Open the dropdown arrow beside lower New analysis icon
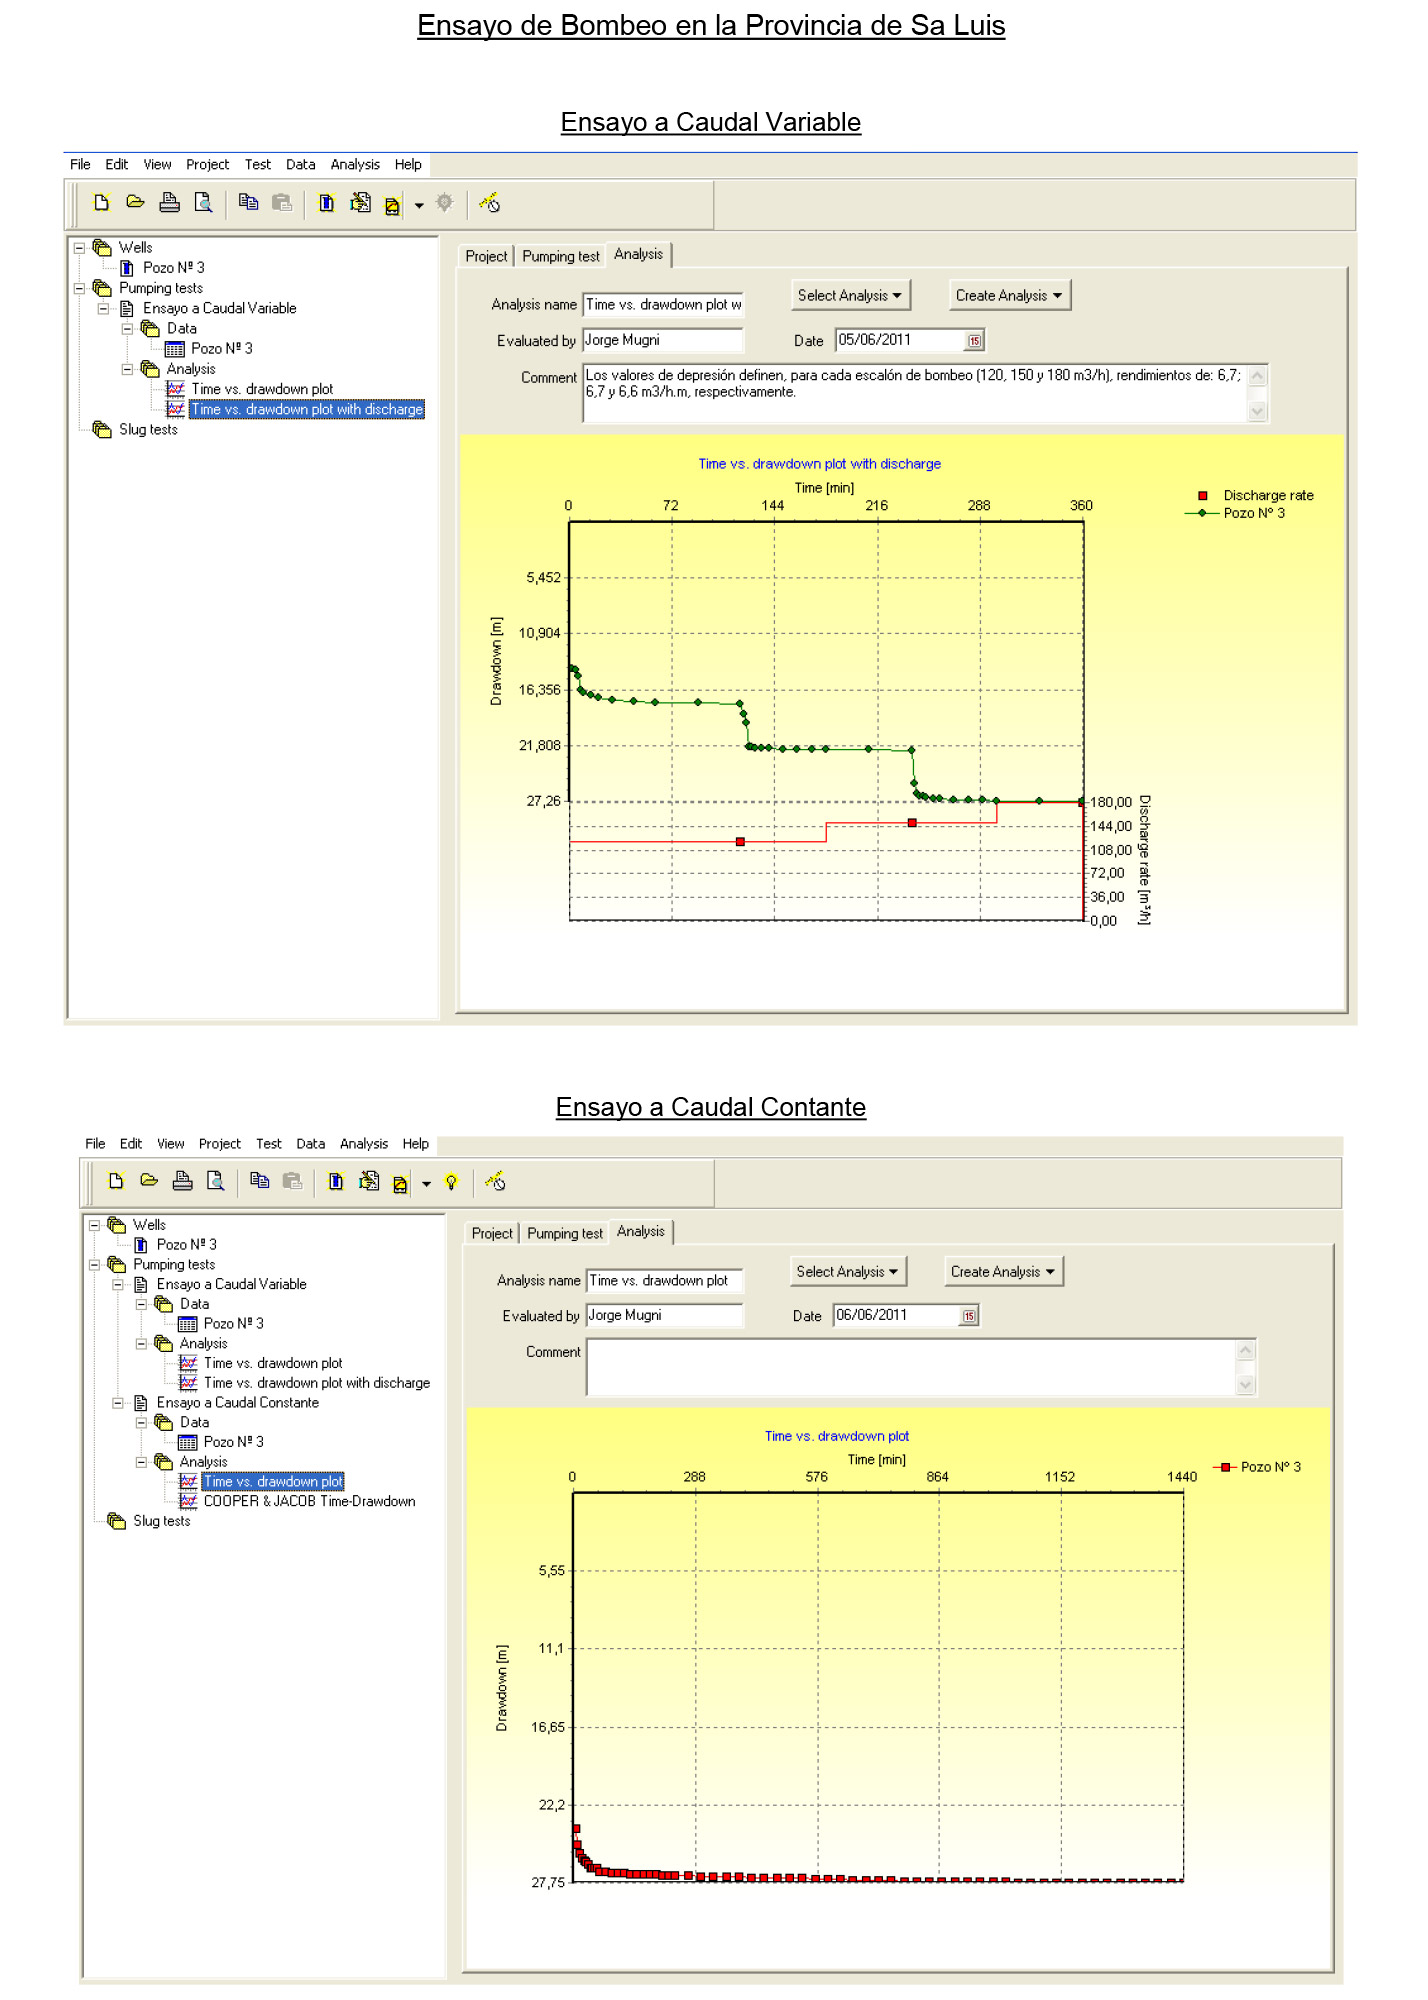Image resolution: width=1428 pixels, height=2000 pixels. coord(426,1184)
